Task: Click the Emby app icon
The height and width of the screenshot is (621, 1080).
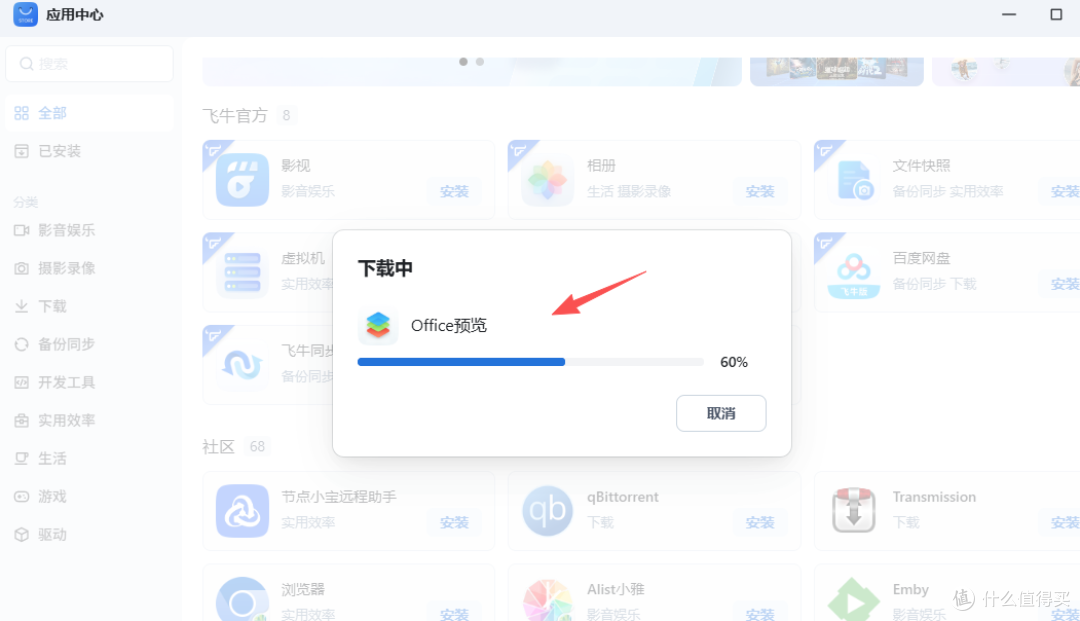Action: click(x=853, y=599)
